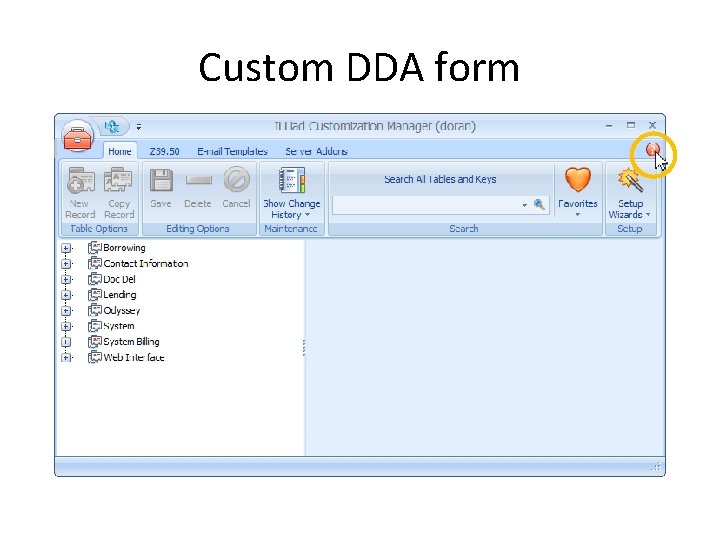The width and height of the screenshot is (720, 540).
Task: Open the quick access toolbar customize arrow
Action: pyautogui.click(x=139, y=126)
